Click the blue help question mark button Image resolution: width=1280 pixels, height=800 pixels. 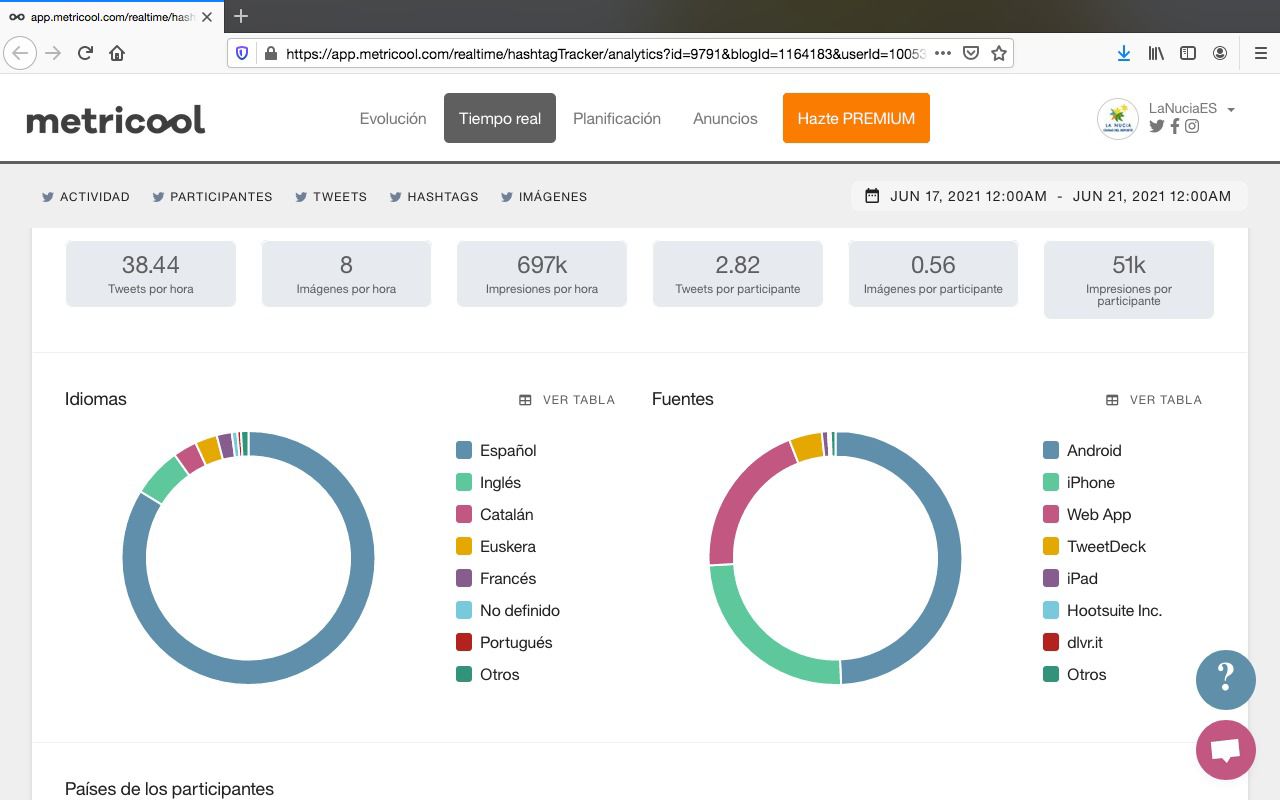click(x=1225, y=680)
